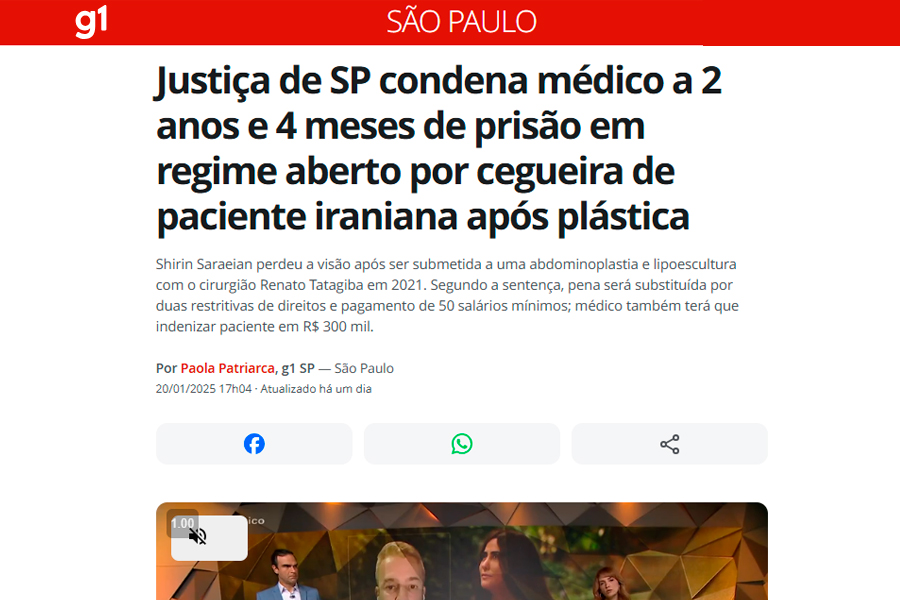
Task: Open author Paola Patriarca's page
Action: [227, 368]
